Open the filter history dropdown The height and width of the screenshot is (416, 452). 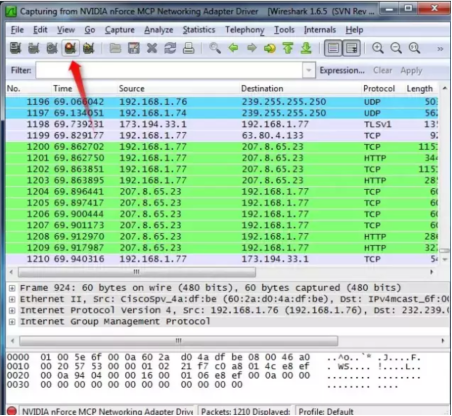[x=309, y=70]
